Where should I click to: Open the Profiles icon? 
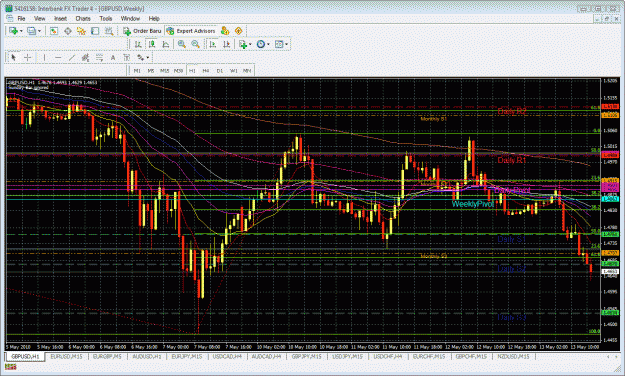(31, 31)
